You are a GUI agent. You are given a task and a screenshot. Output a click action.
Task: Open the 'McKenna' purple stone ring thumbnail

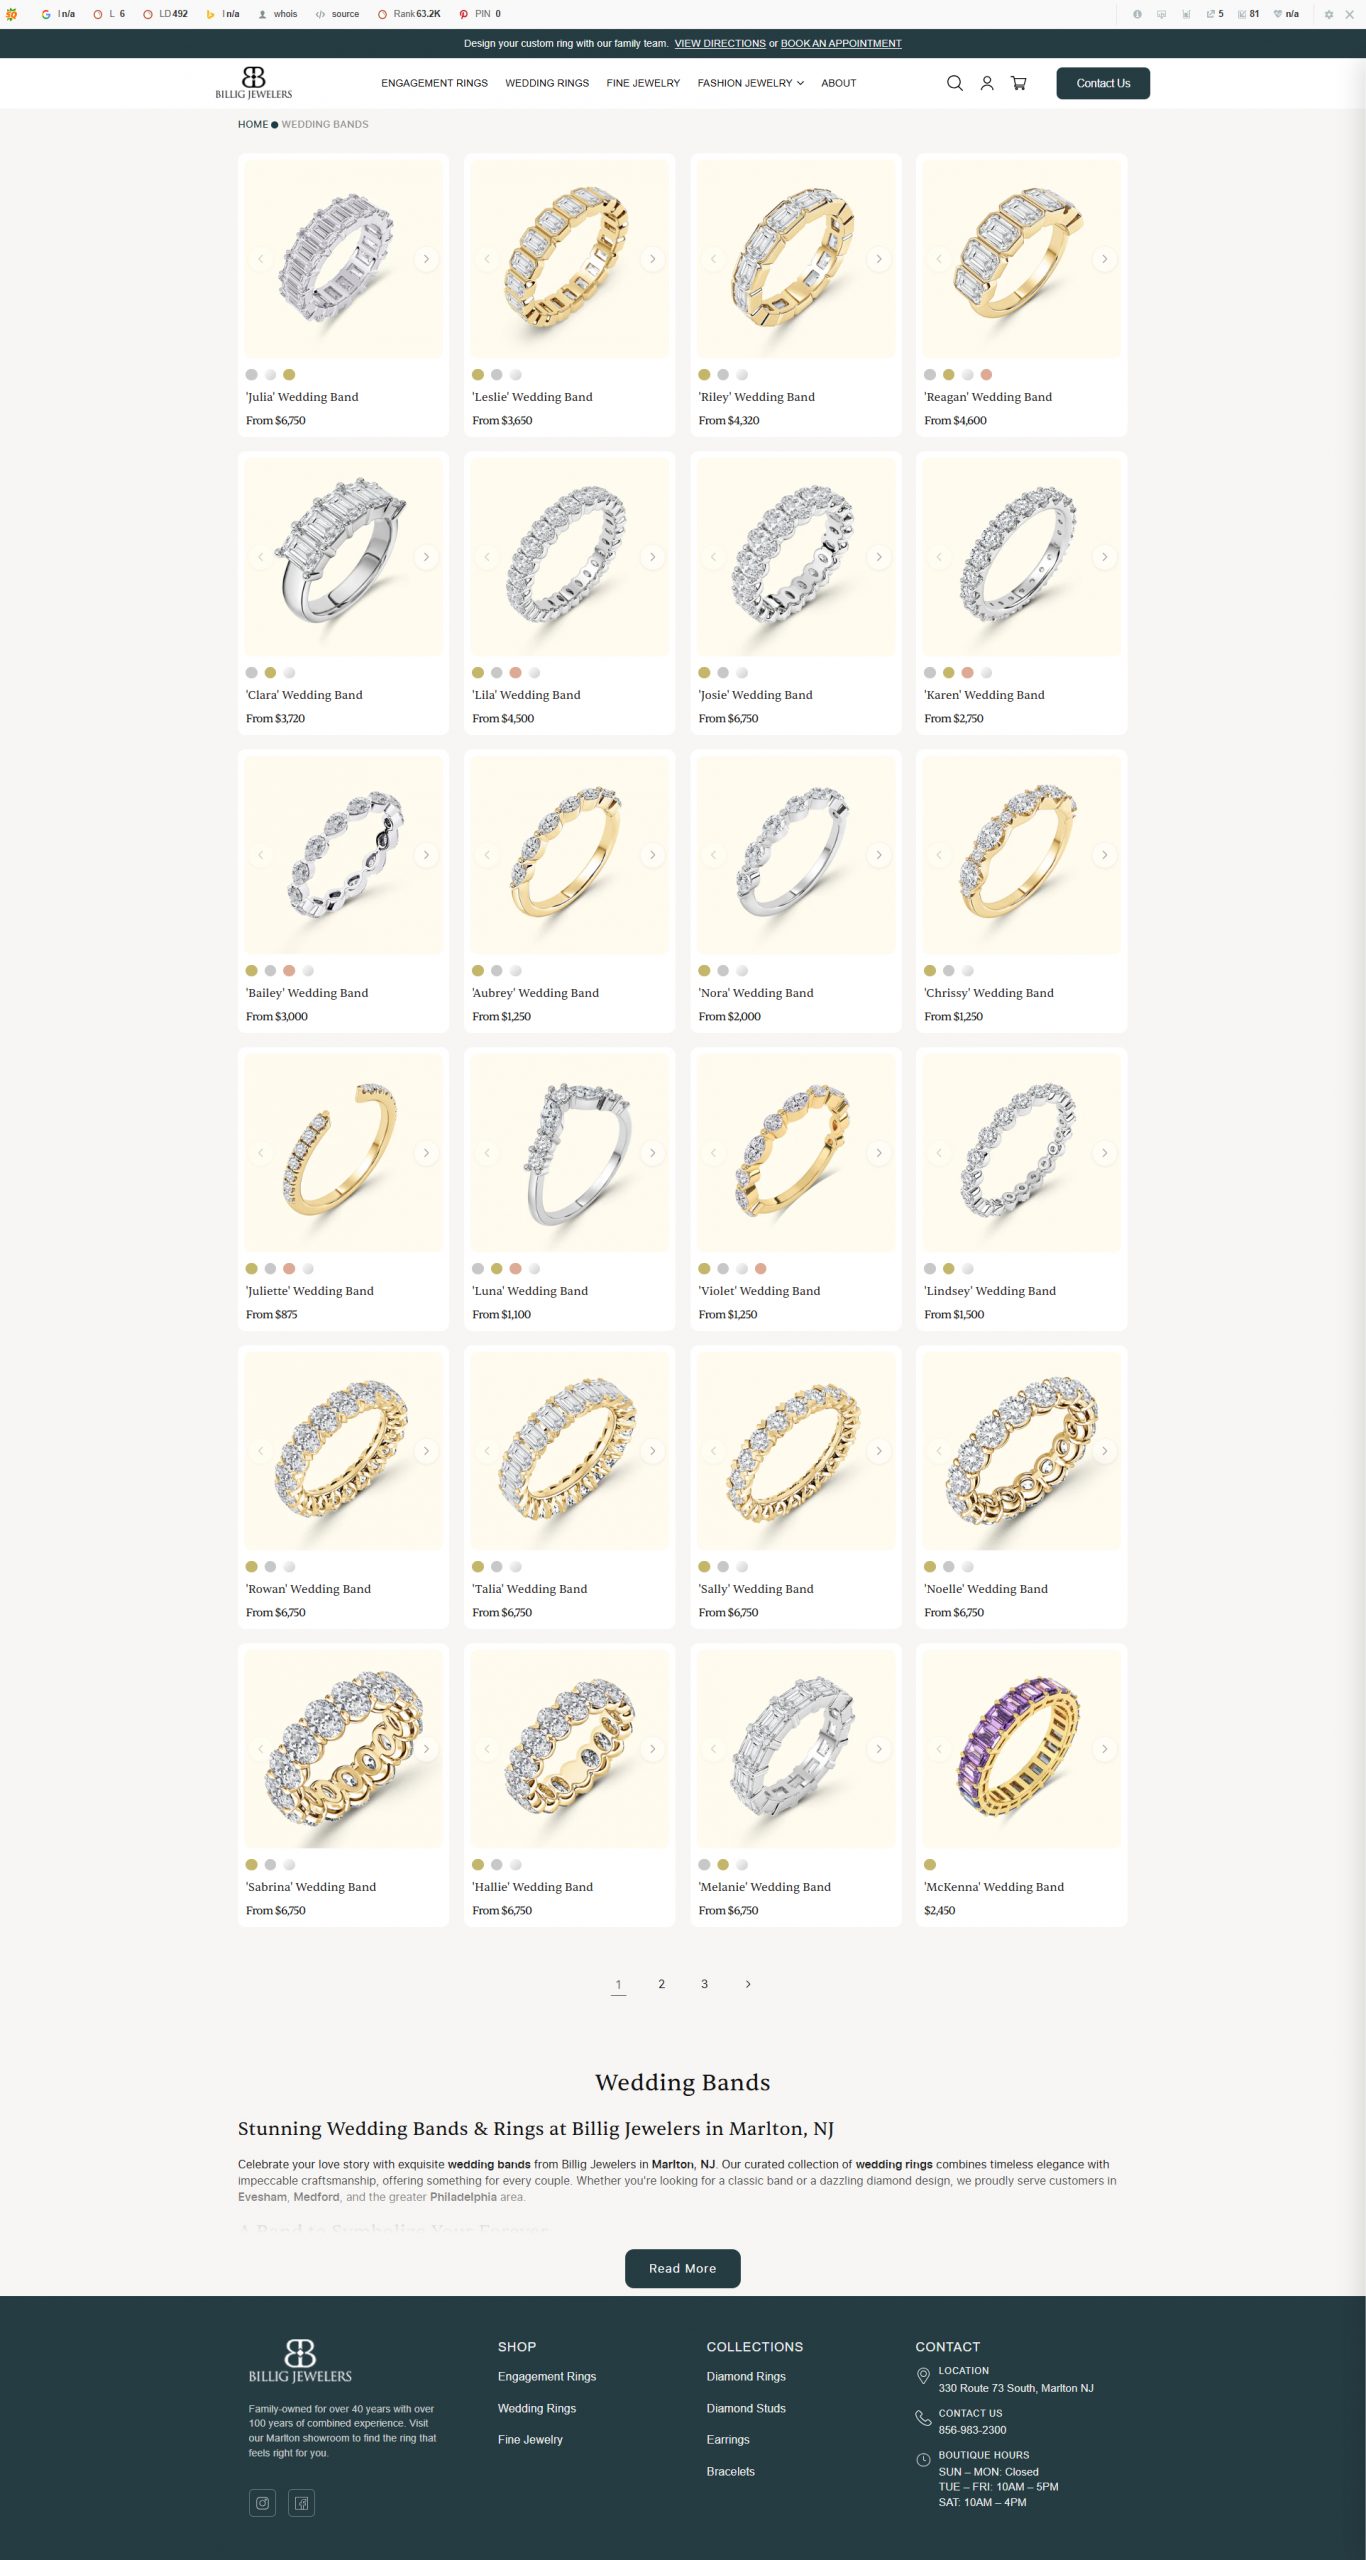[1021, 1748]
